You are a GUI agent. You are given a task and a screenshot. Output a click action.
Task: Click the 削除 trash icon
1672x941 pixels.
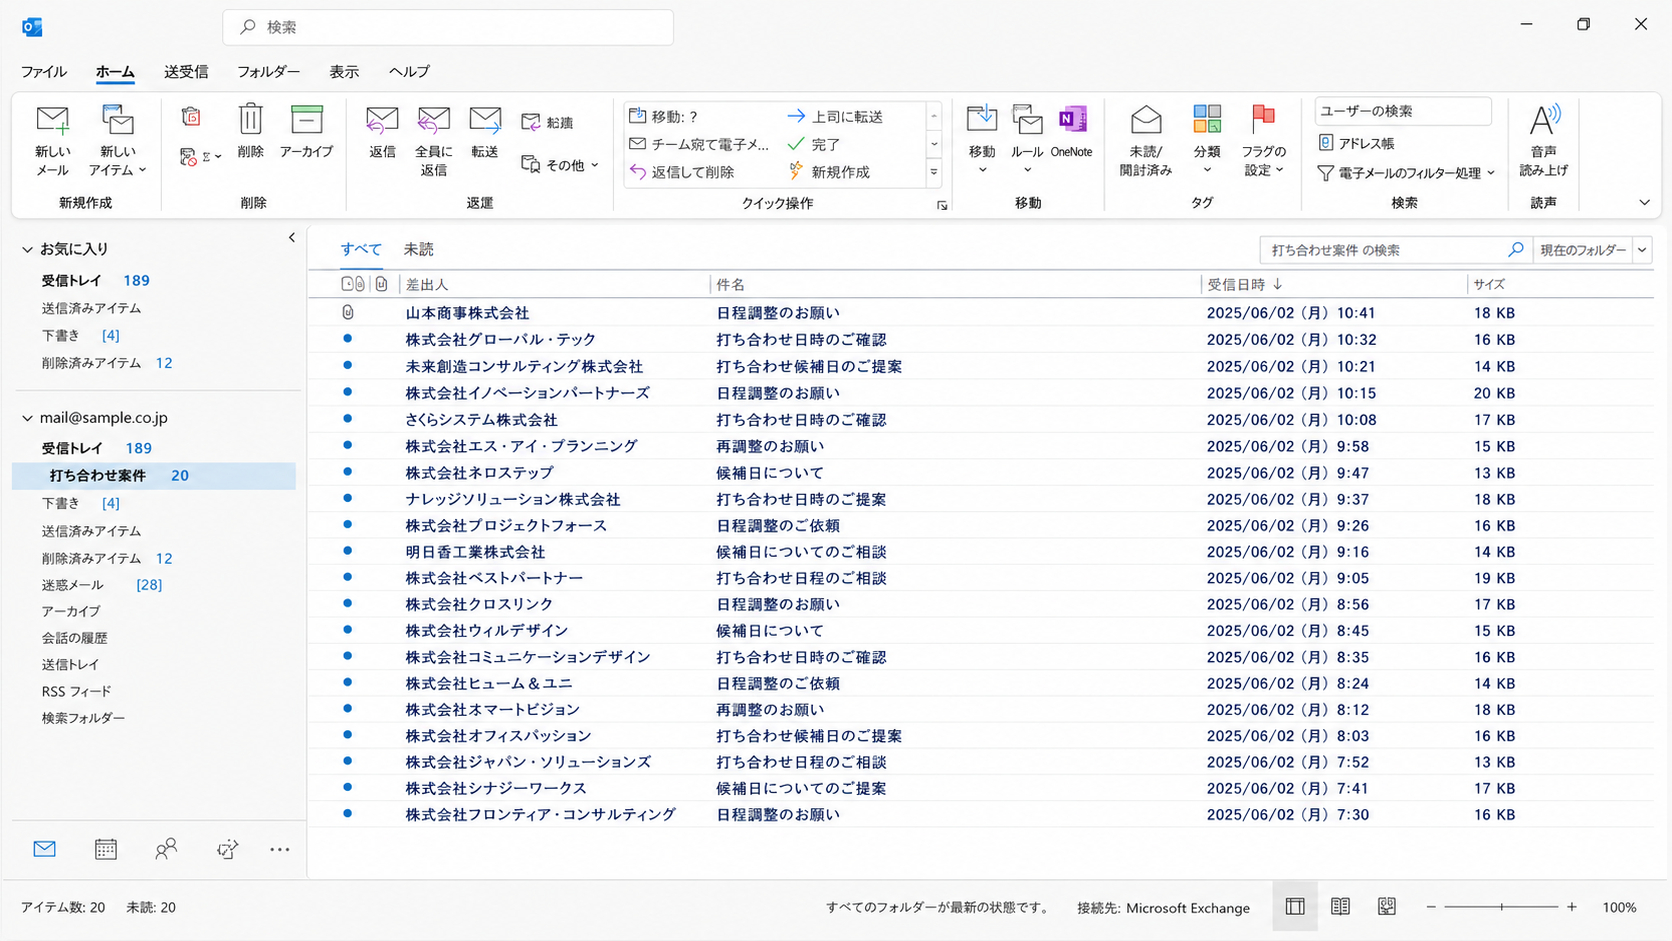tap(250, 119)
